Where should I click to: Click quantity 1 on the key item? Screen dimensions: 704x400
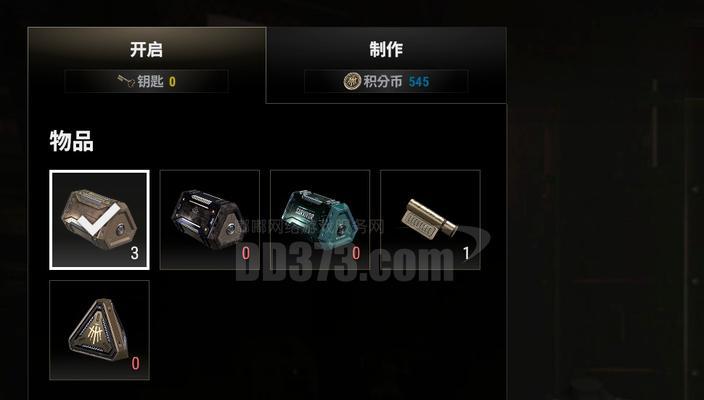[466, 254]
